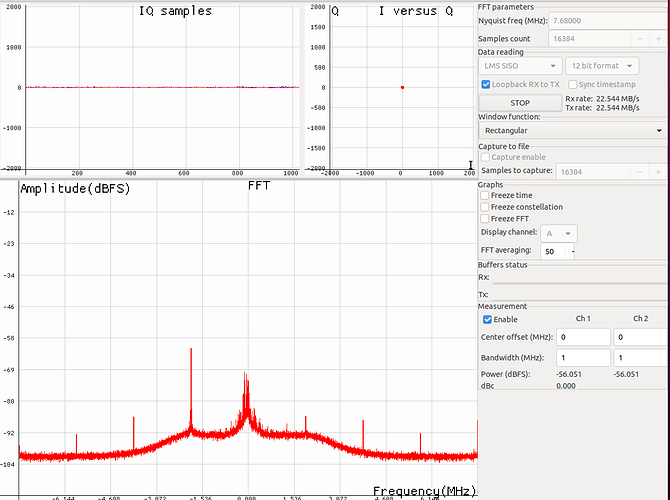Decrease FFT averaging with minus button
670x500 pixels.
point(572,251)
